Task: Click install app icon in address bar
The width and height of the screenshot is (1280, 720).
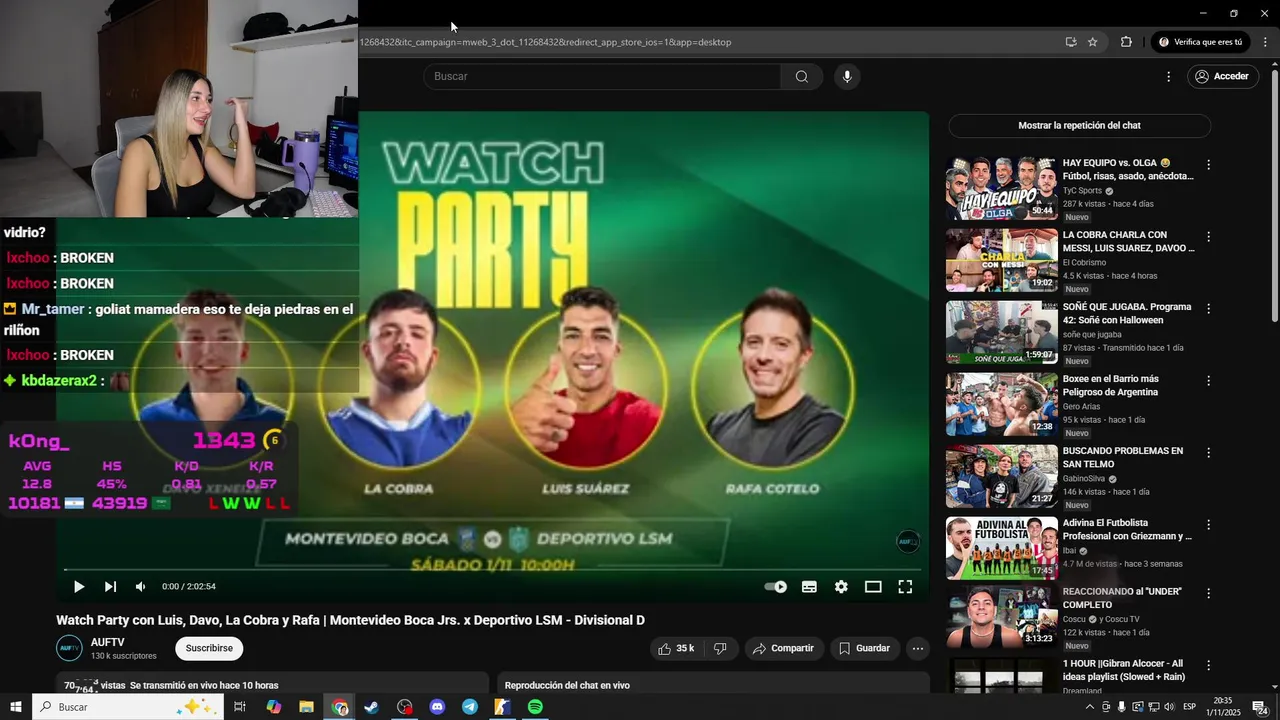Action: pyautogui.click(x=1071, y=42)
